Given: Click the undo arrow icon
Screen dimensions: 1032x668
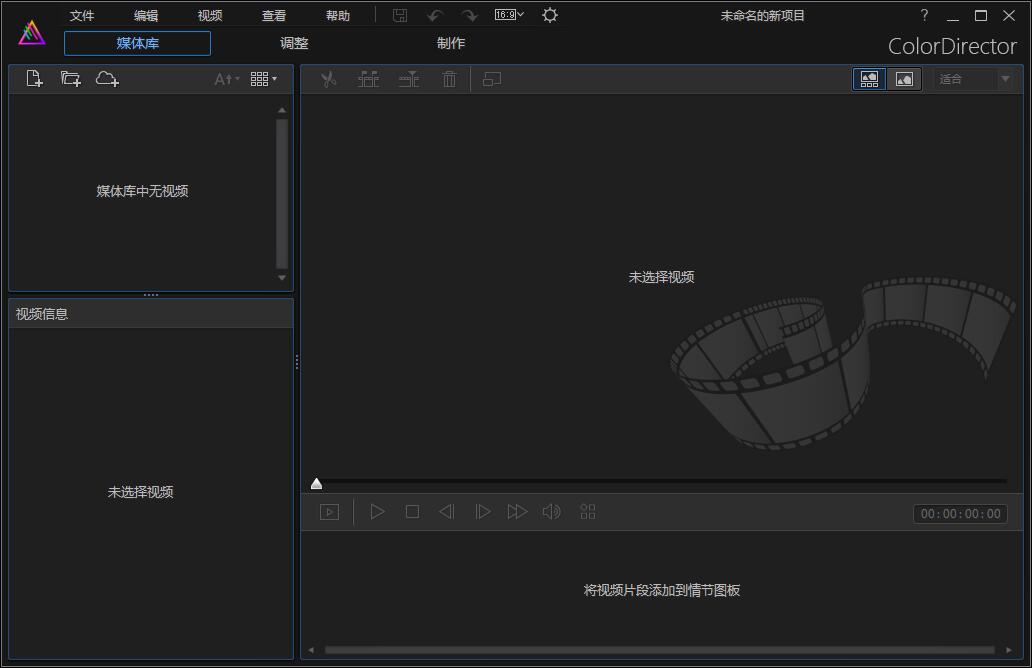Looking at the screenshot, I should click(x=434, y=15).
